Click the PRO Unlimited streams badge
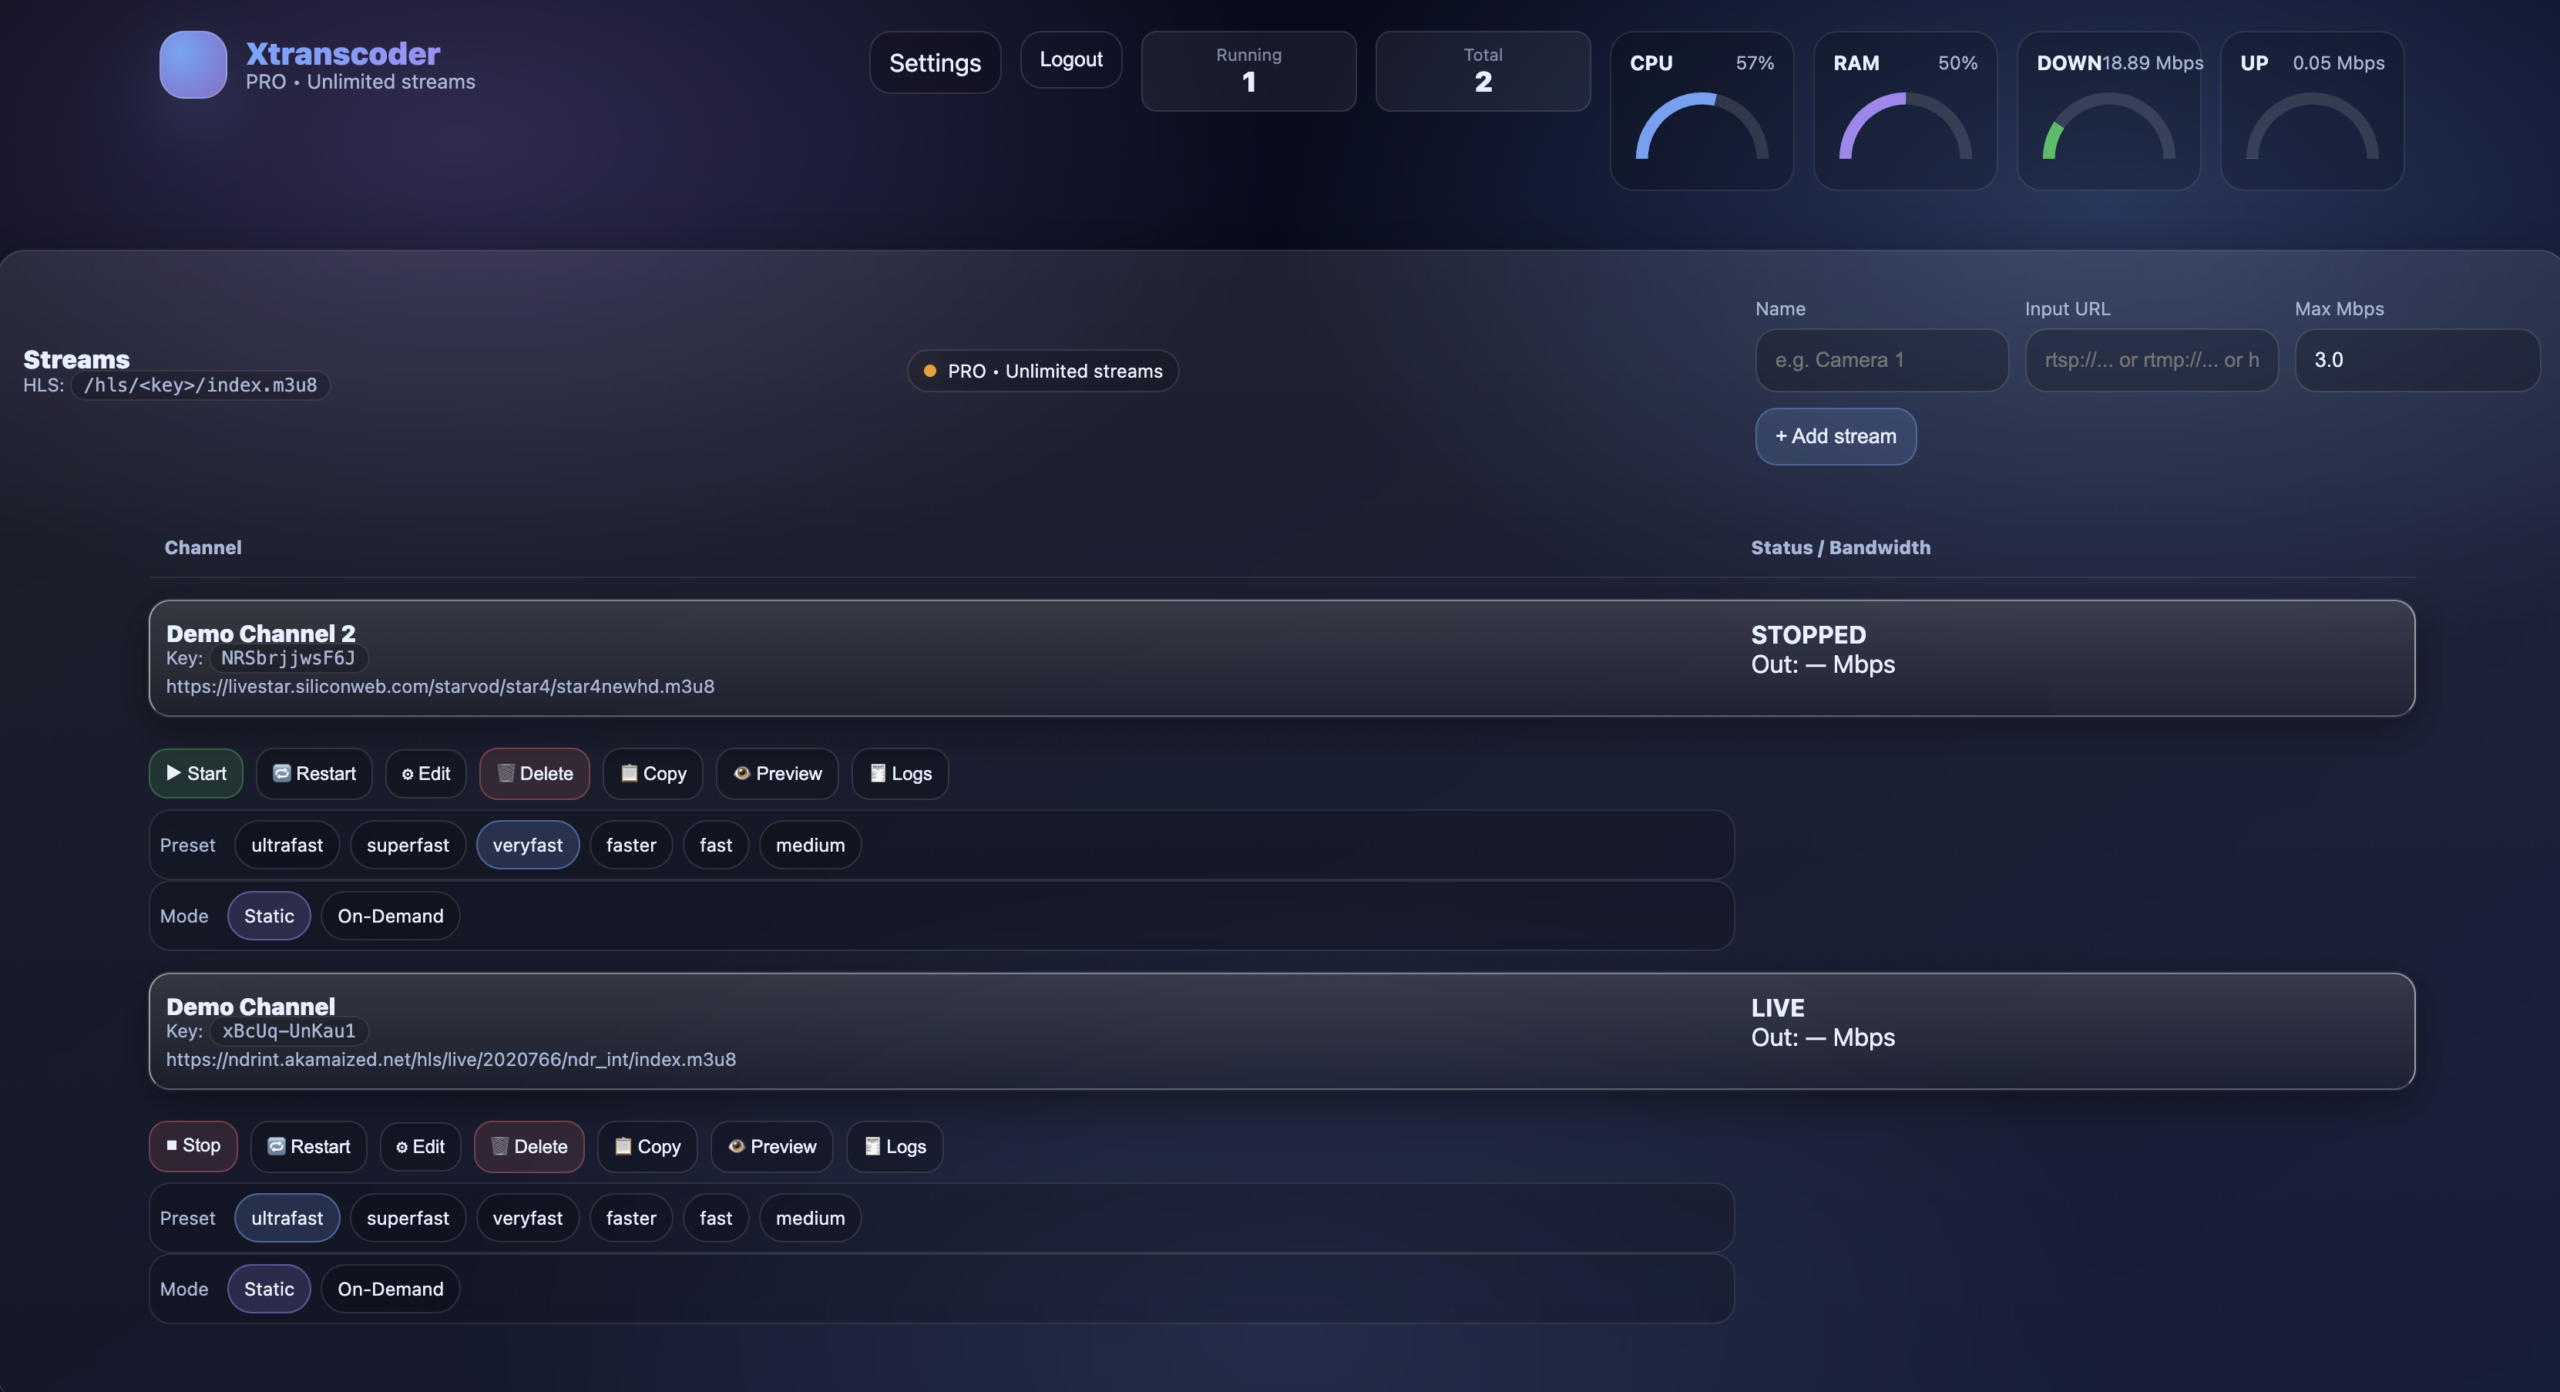This screenshot has height=1392, width=2560. tap(1042, 370)
